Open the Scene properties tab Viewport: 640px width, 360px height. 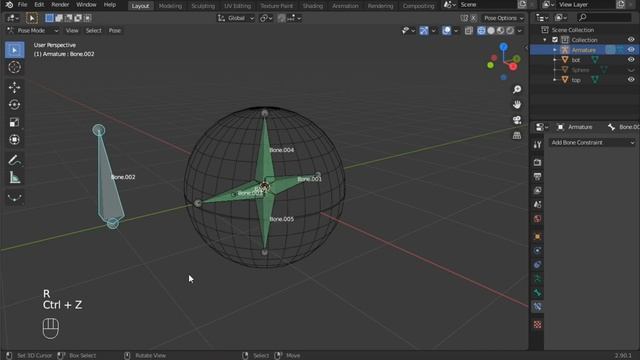[x=538, y=204]
